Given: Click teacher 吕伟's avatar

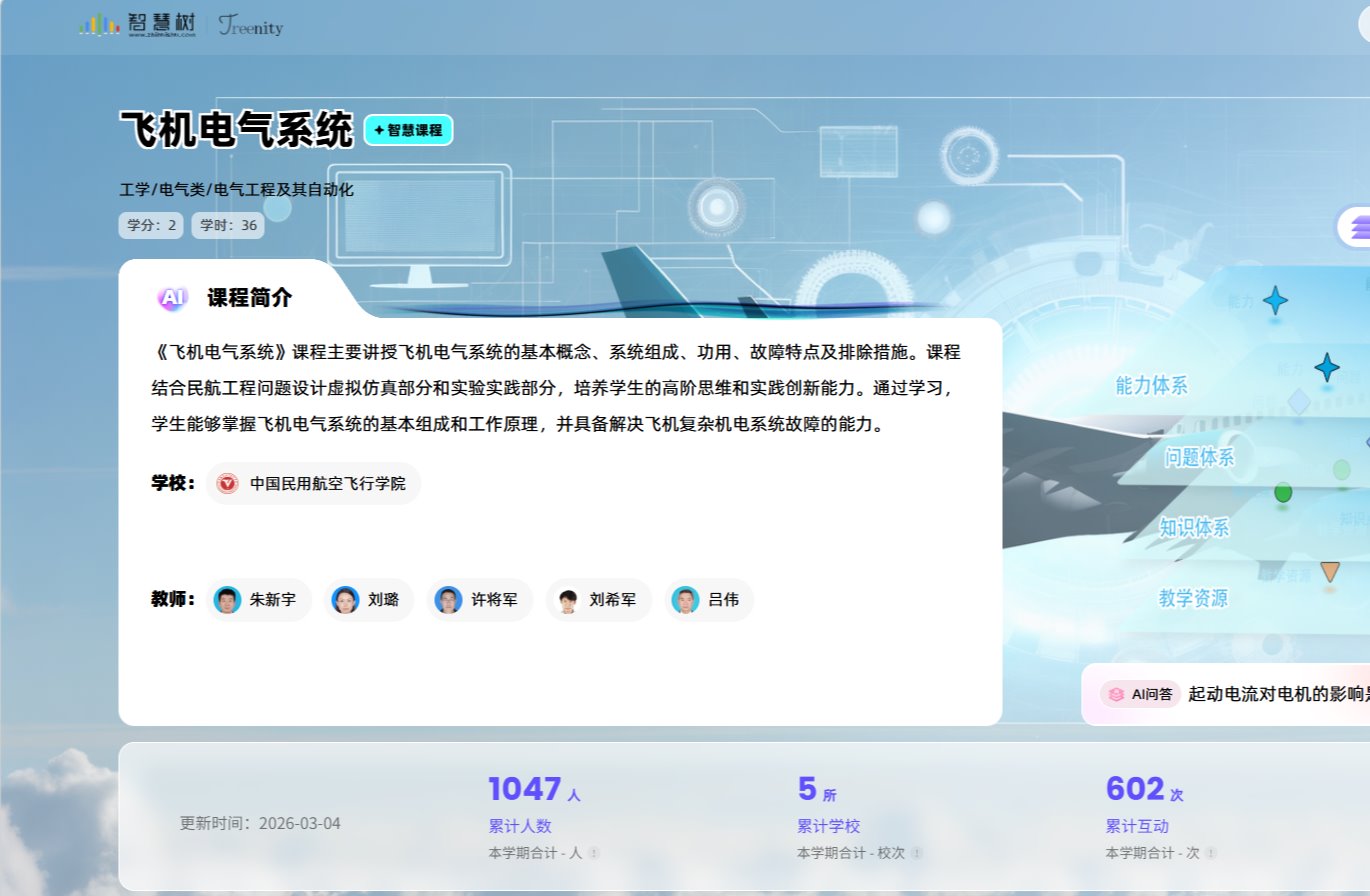Looking at the screenshot, I should (x=685, y=600).
